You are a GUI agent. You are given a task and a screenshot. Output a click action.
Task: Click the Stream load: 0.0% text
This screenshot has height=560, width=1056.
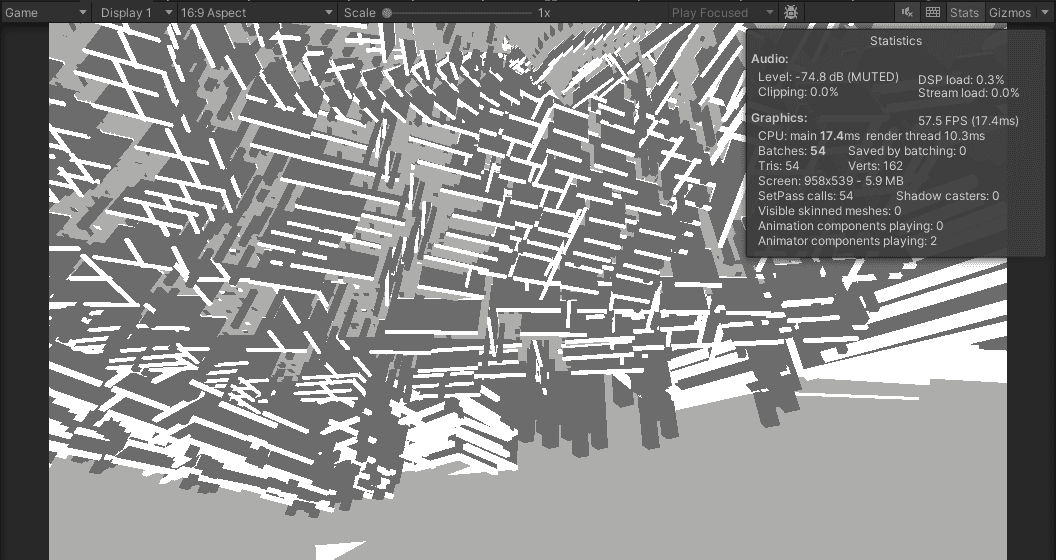pos(968,93)
